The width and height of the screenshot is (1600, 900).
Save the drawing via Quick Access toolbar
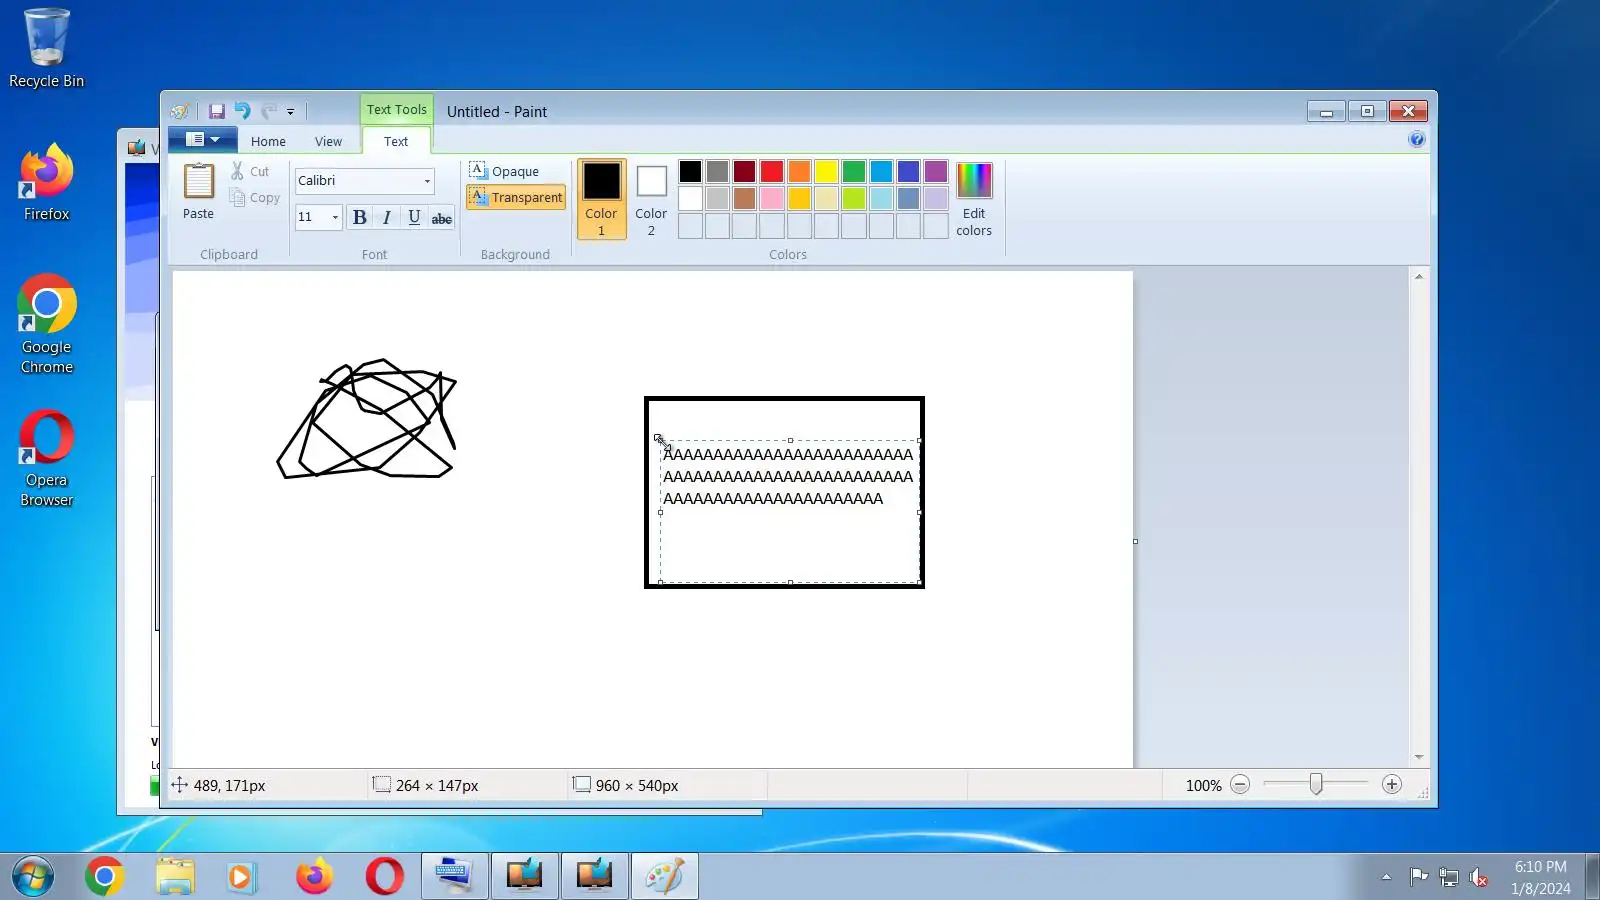click(x=216, y=111)
